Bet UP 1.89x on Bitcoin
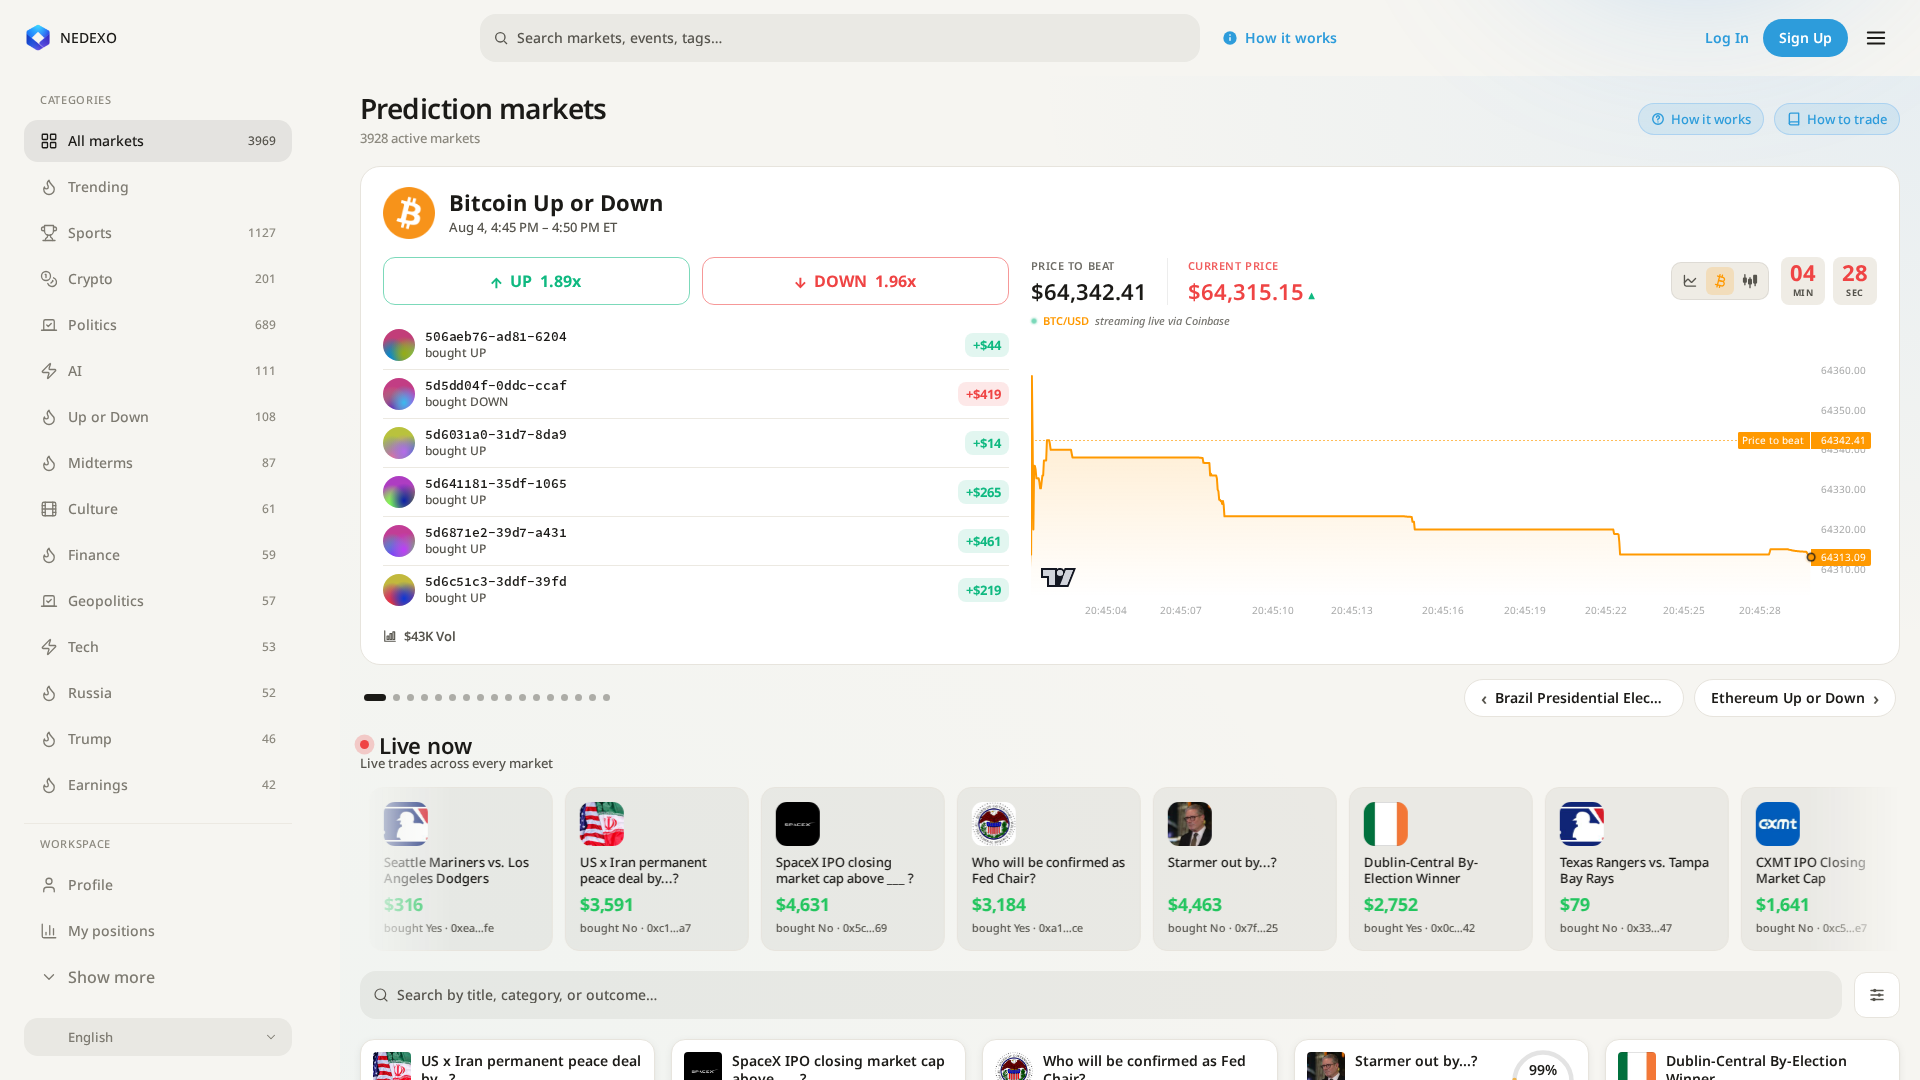1920x1080 pixels. 536,281
